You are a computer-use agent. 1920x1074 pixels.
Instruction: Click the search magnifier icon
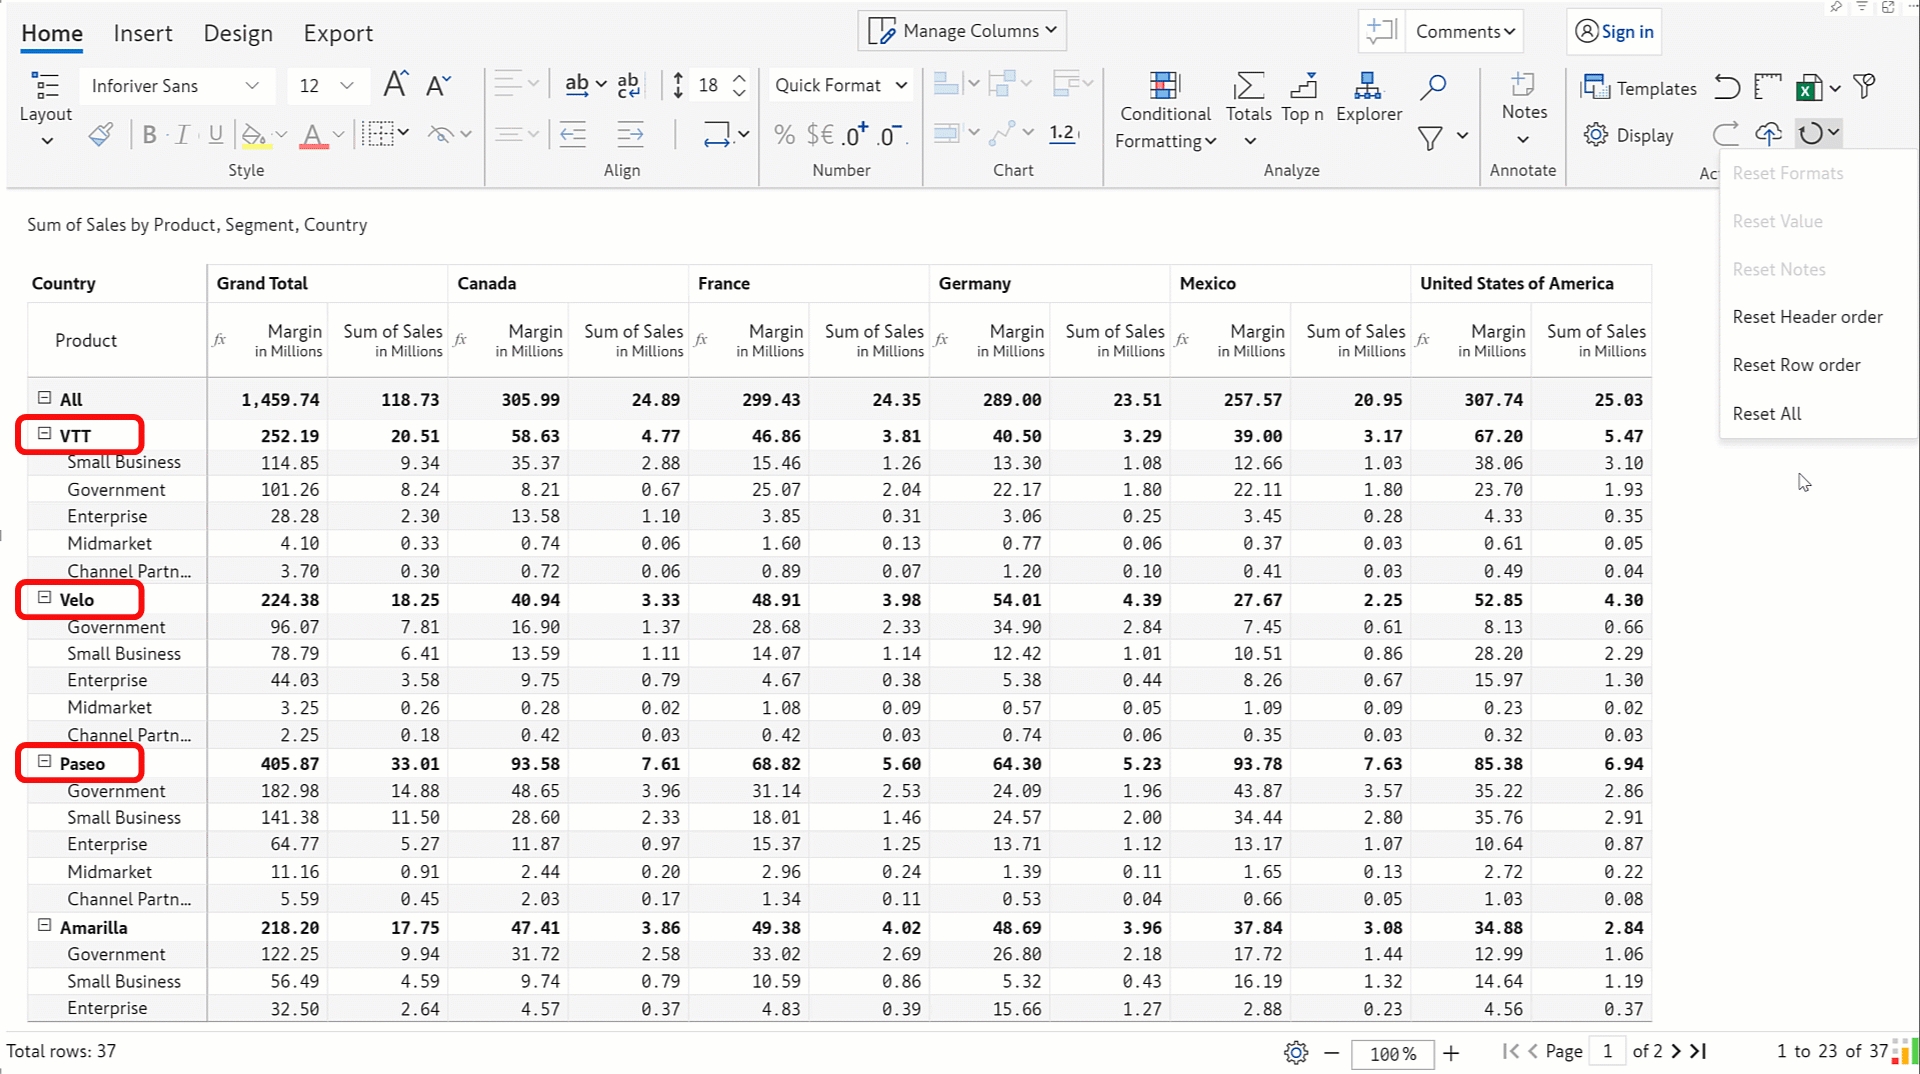1433,87
